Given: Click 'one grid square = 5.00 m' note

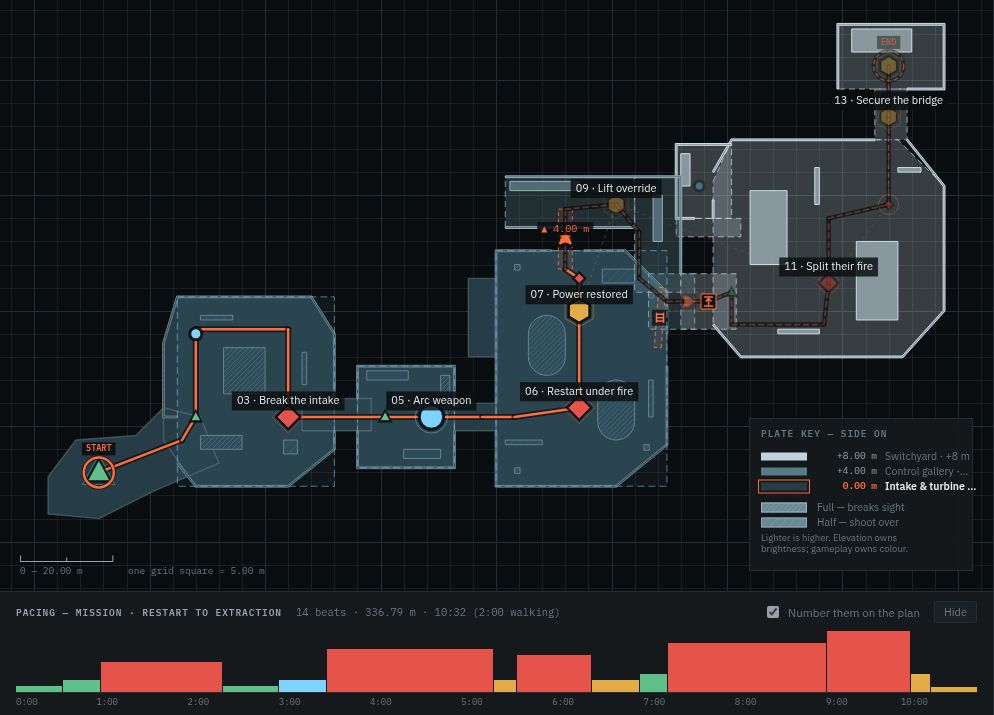Looking at the screenshot, I should tap(197, 570).
